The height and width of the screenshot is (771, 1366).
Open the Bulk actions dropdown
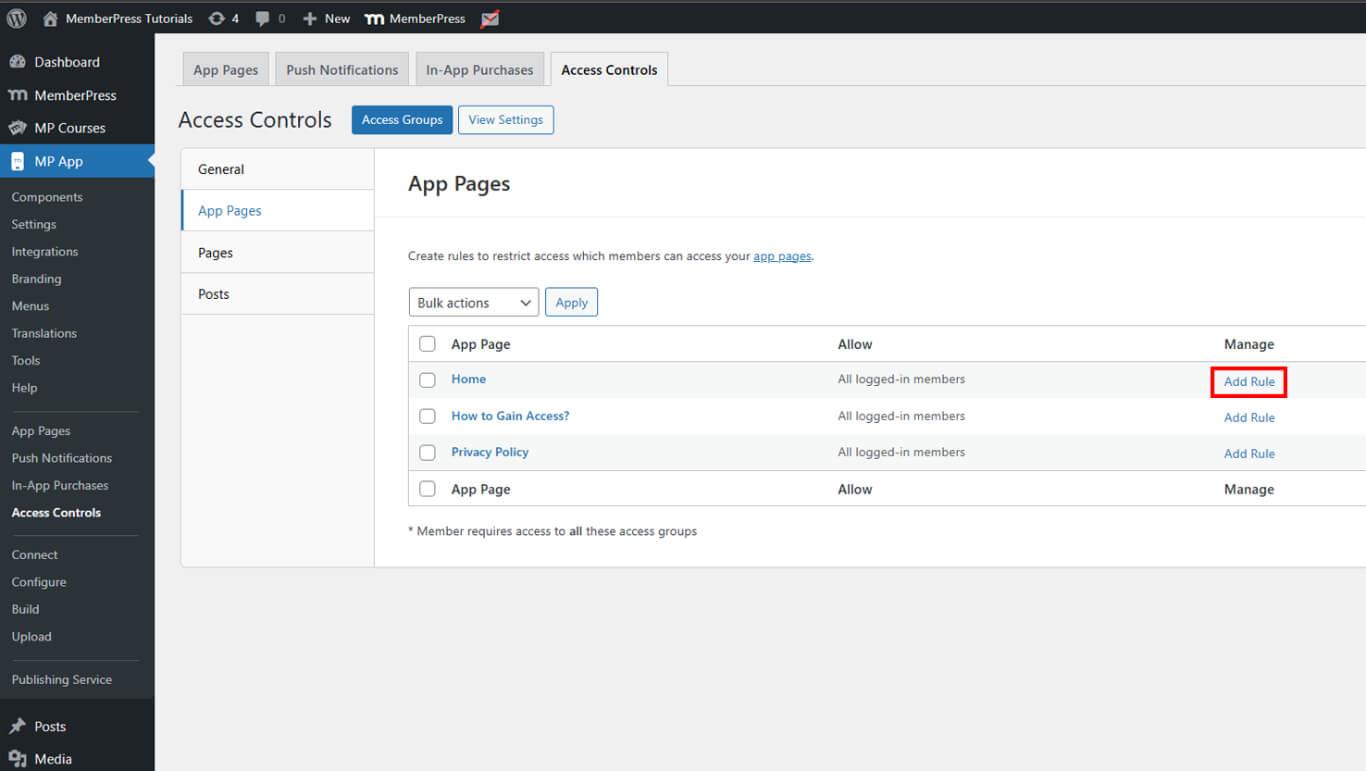[x=473, y=303]
